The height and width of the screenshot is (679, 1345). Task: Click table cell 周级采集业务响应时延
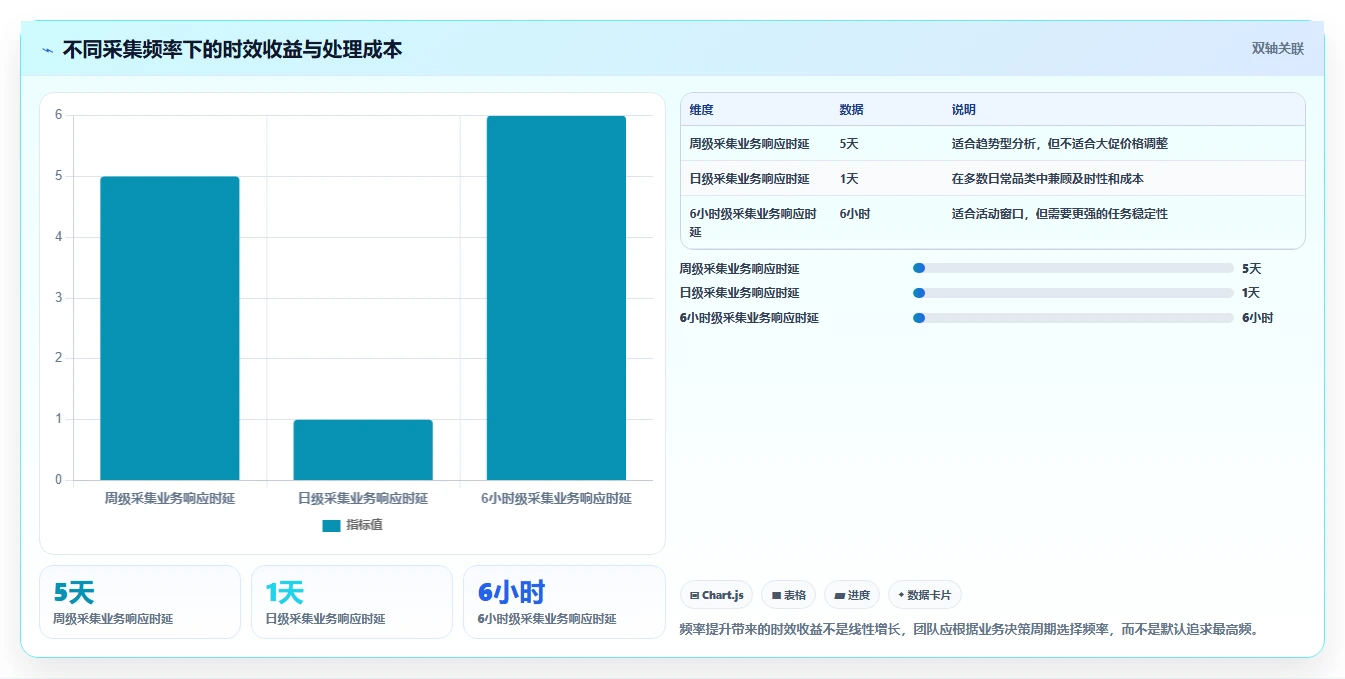[749, 144]
